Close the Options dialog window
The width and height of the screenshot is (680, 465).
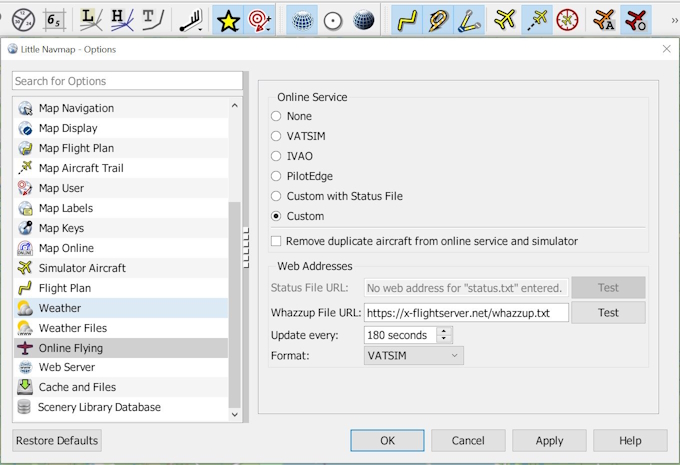(x=667, y=49)
